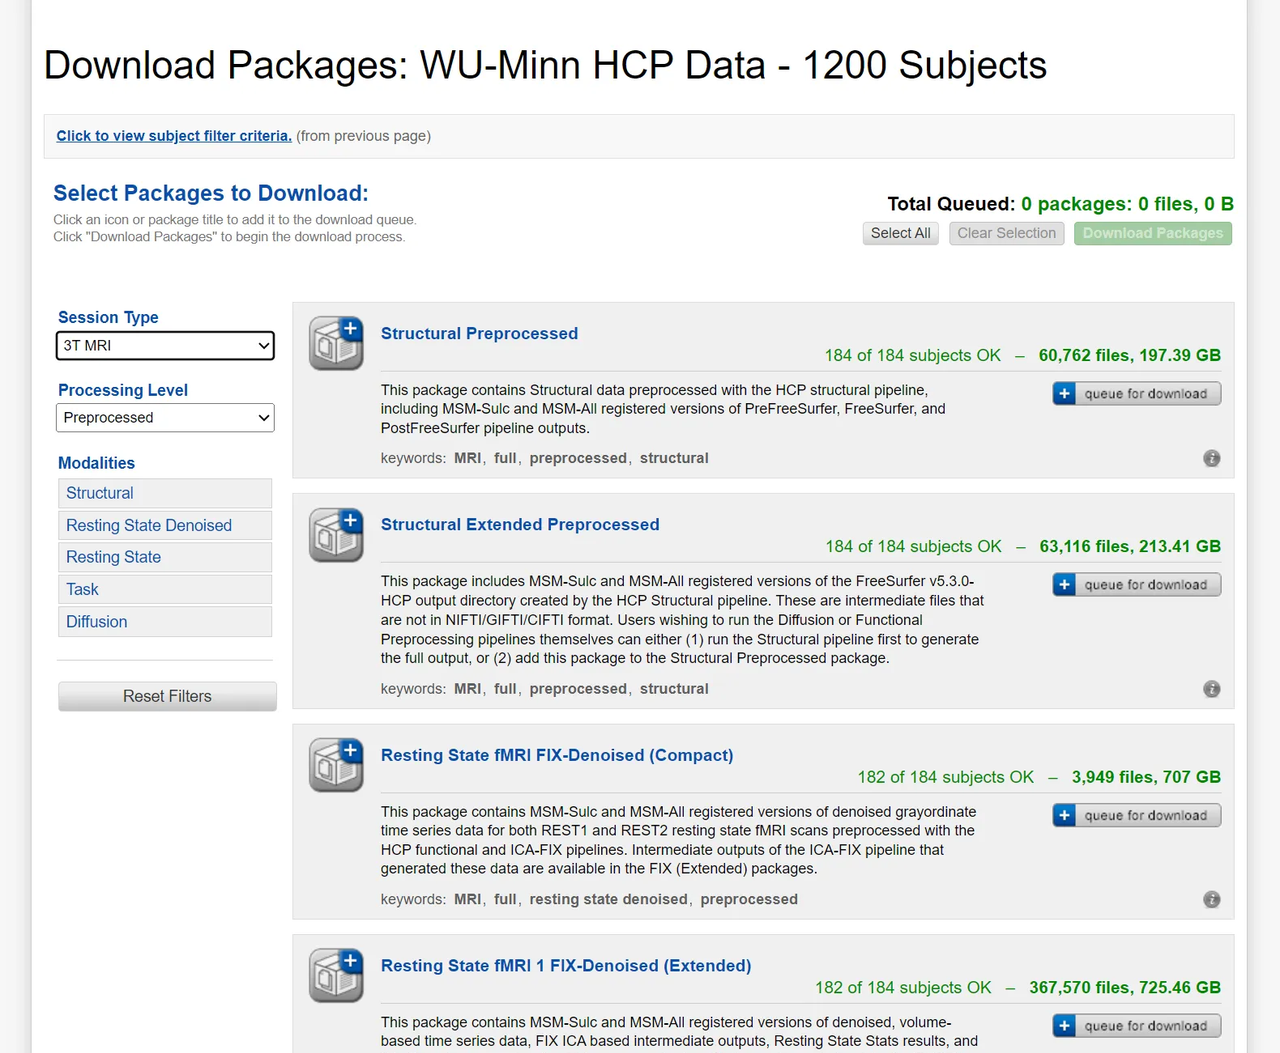Add FIX-Denoised (Compact) package via its box icon
The height and width of the screenshot is (1053, 1280).
(336, 765)
